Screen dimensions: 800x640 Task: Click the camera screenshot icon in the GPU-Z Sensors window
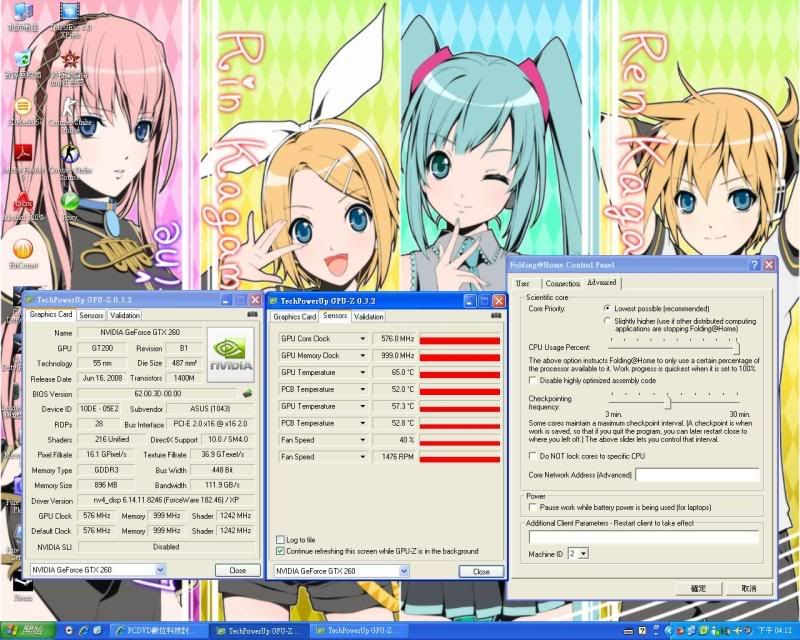(496, 315)
